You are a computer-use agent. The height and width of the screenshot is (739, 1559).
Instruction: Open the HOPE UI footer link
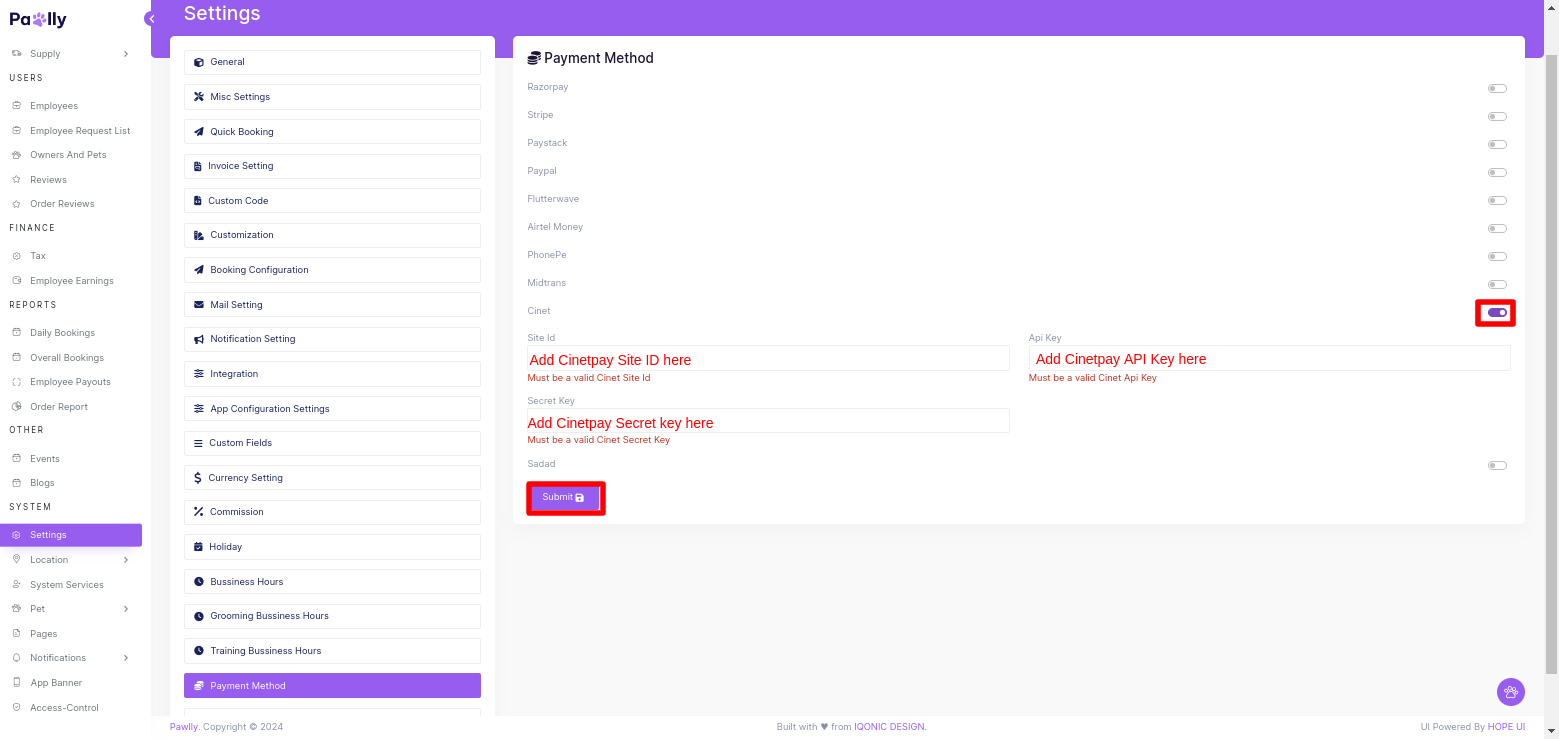1506,727
